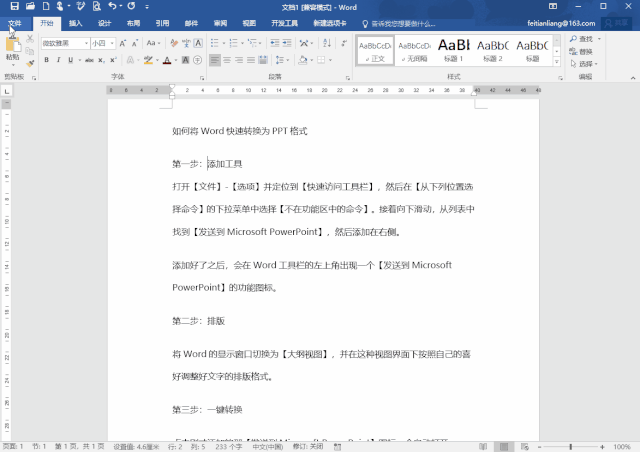Switch to Web Layout view in status bar
640x452 pixels.
525,447
